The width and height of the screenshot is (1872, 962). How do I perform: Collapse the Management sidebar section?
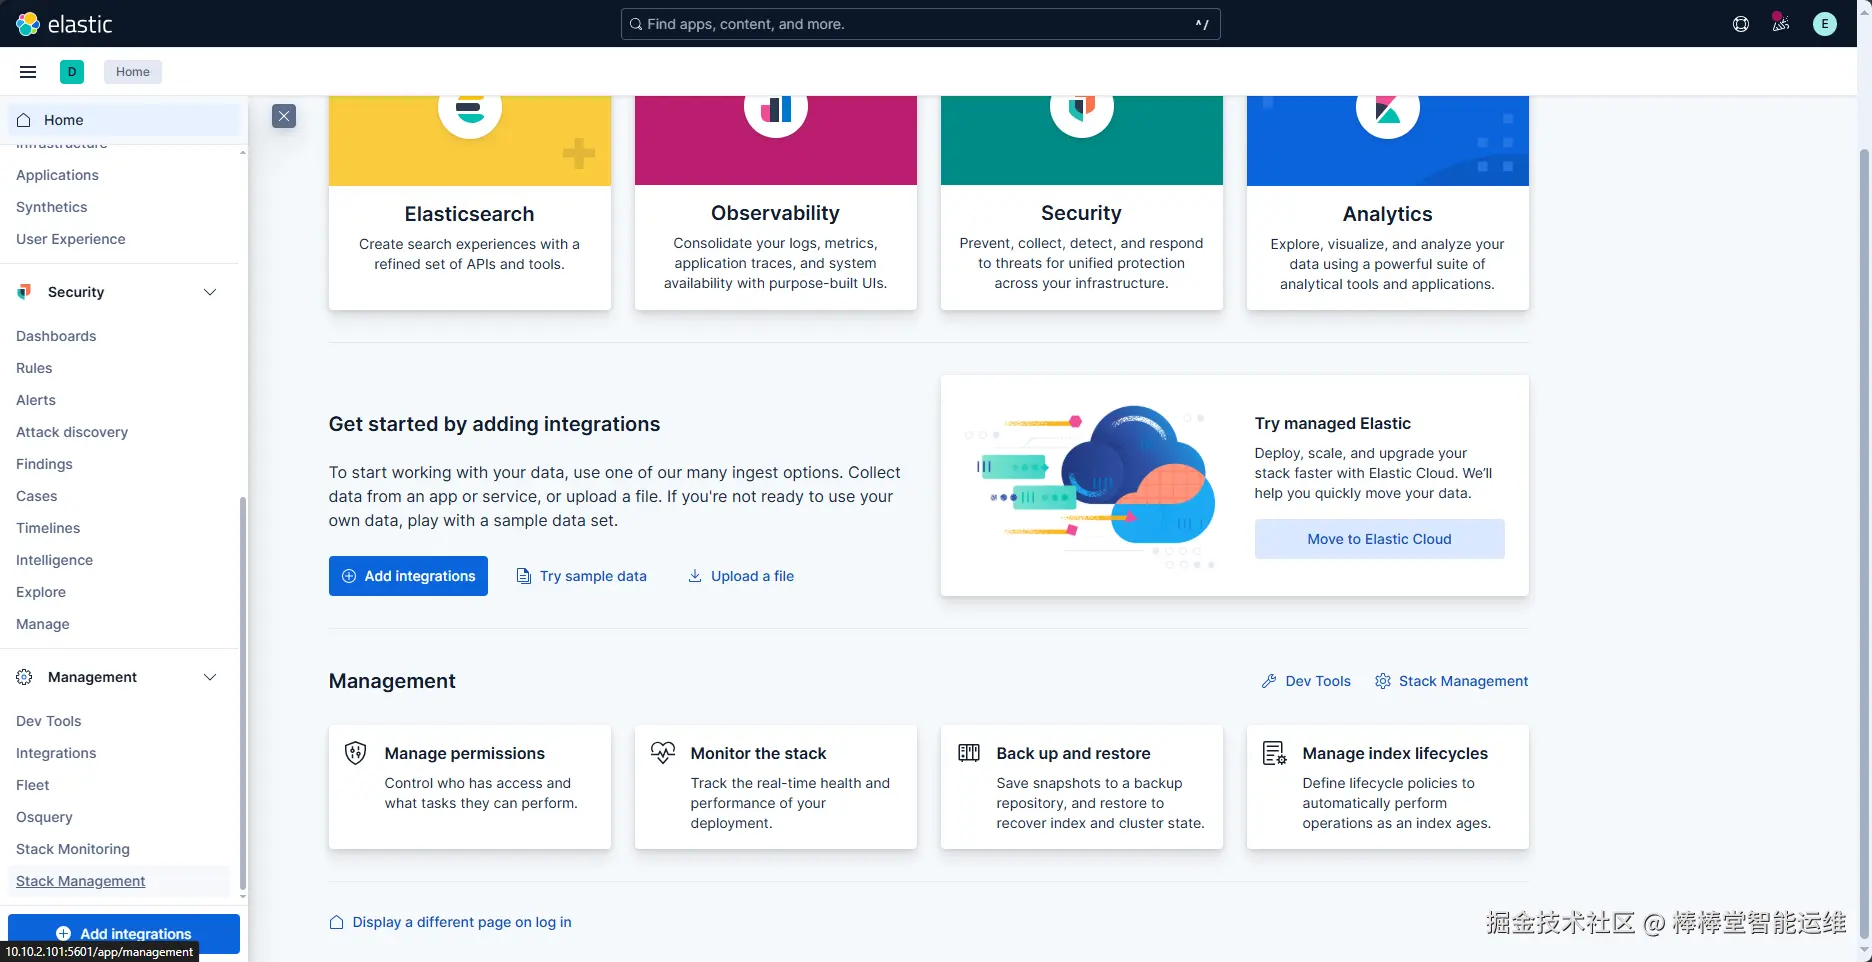(210, 677)
